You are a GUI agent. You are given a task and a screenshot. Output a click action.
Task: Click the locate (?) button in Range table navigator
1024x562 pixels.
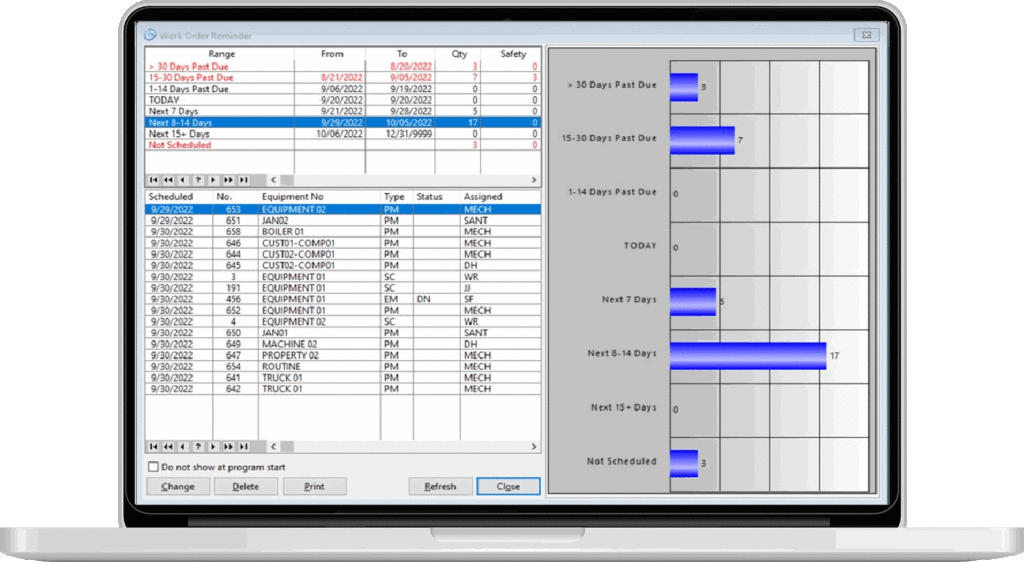pyautogui.click(x=199, y=180)
